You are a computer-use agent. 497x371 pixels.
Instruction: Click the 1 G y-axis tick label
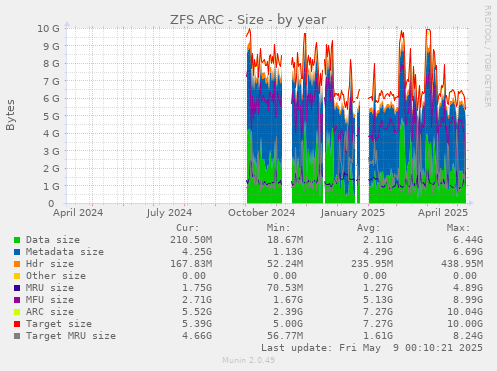click(x=51, y=186)
